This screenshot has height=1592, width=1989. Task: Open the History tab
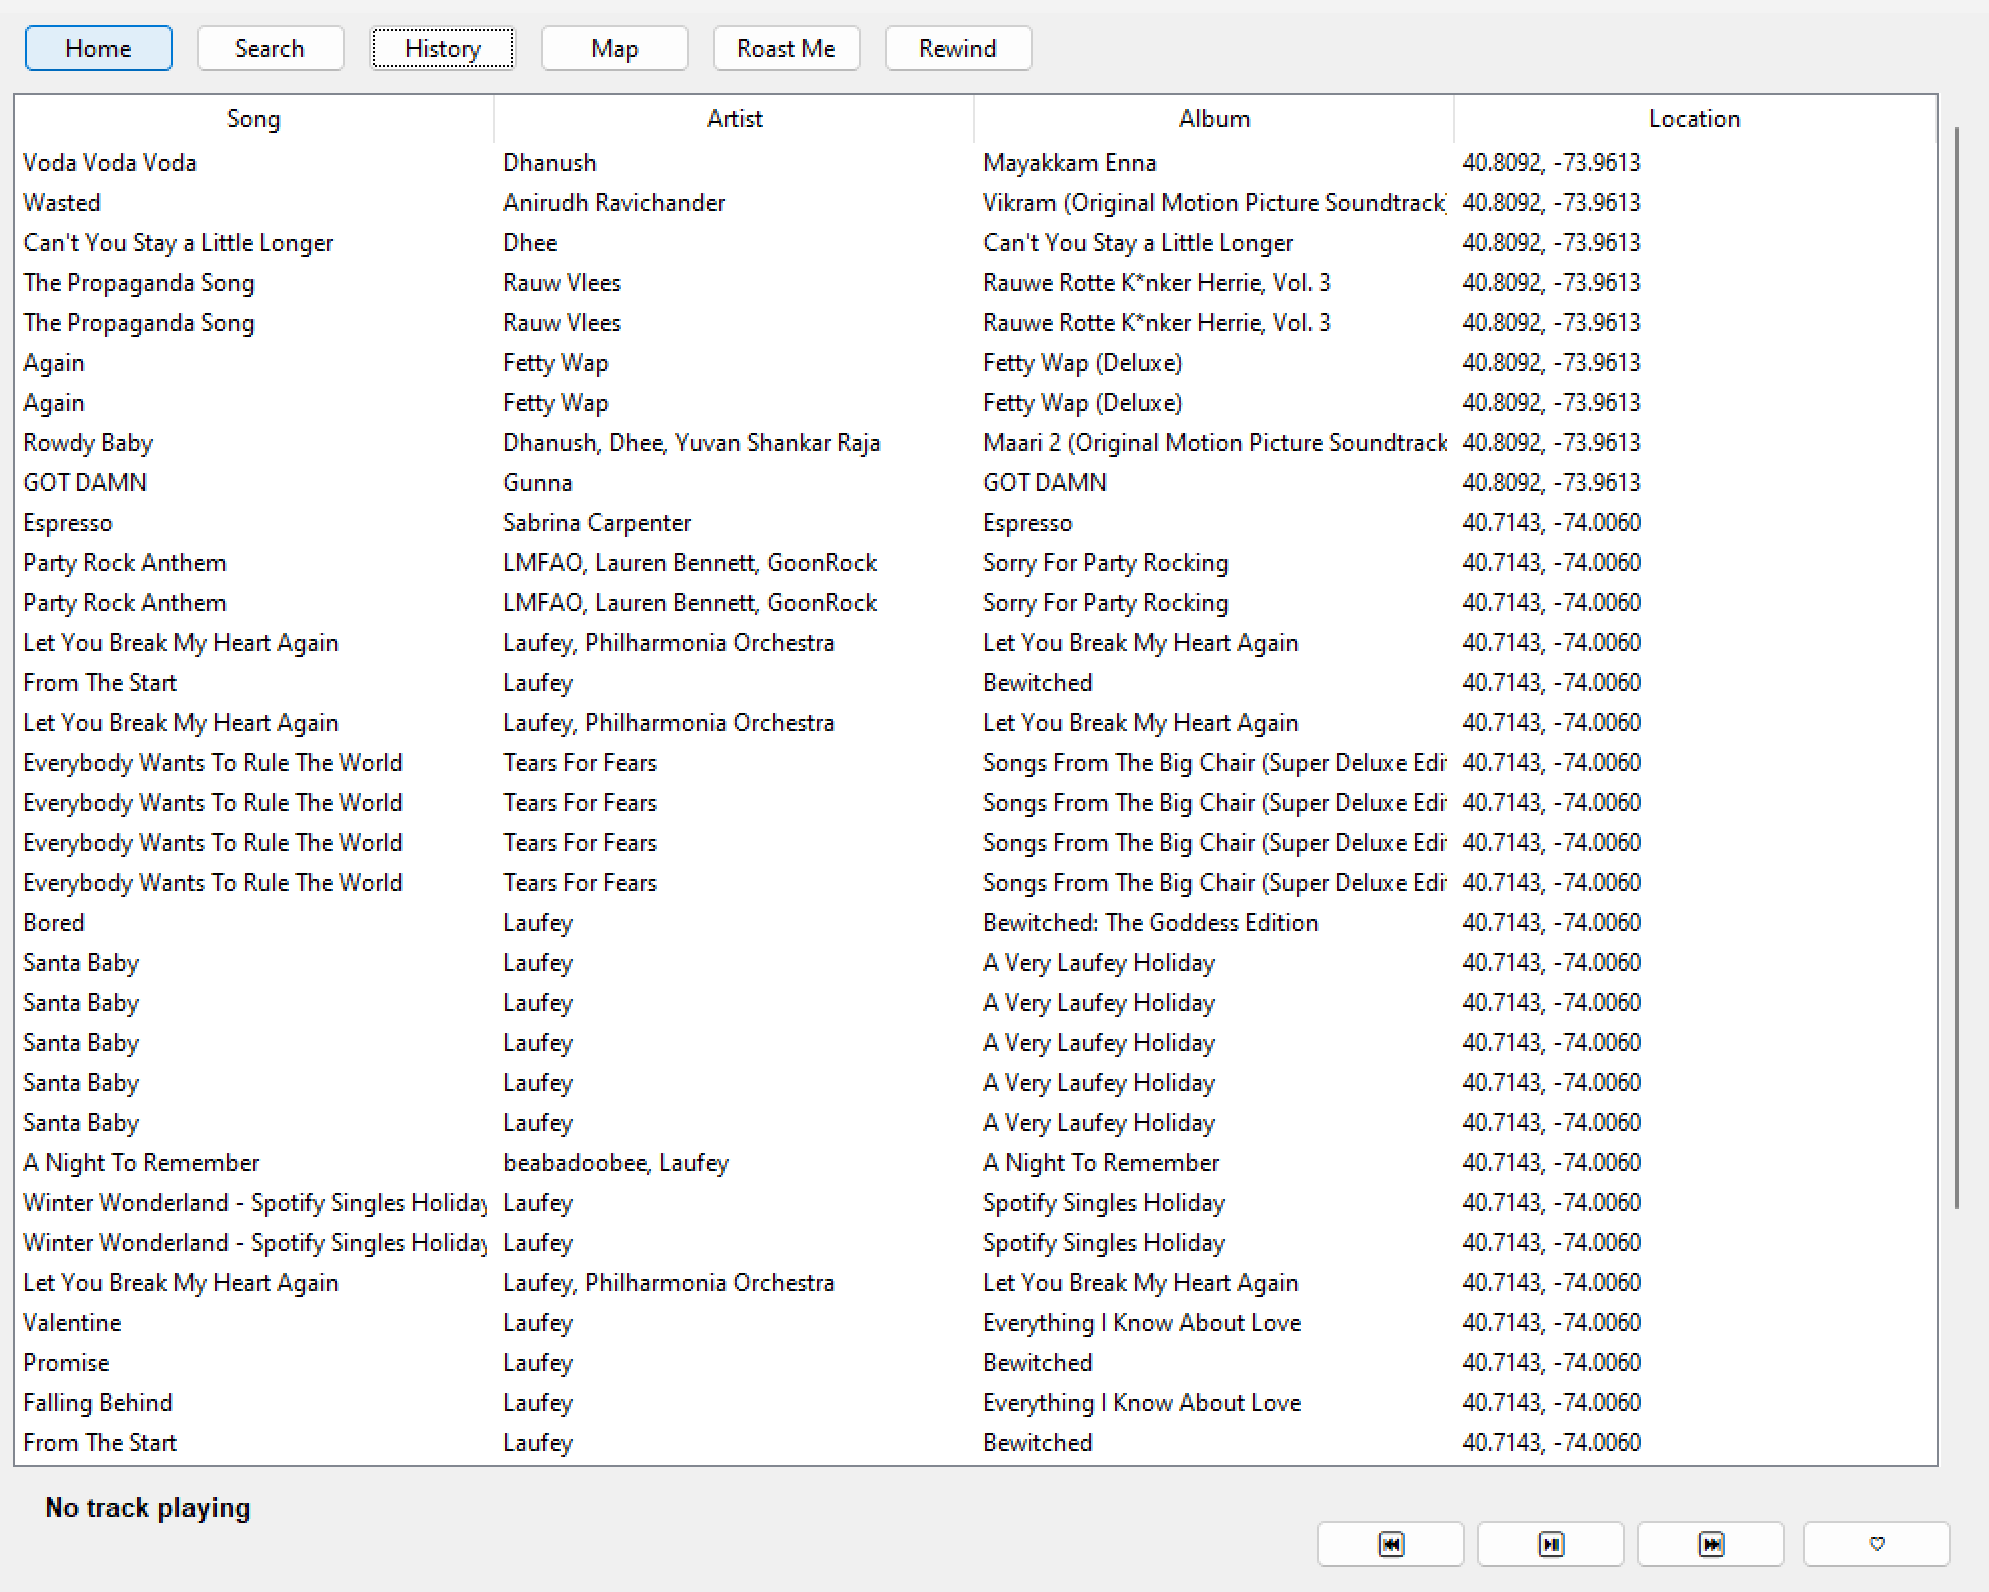(442, 48)
